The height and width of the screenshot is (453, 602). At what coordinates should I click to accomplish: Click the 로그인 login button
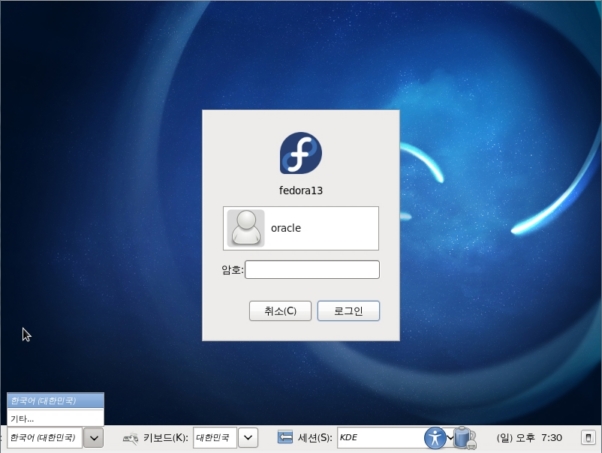pyautogui.click(x=348, y=311)
